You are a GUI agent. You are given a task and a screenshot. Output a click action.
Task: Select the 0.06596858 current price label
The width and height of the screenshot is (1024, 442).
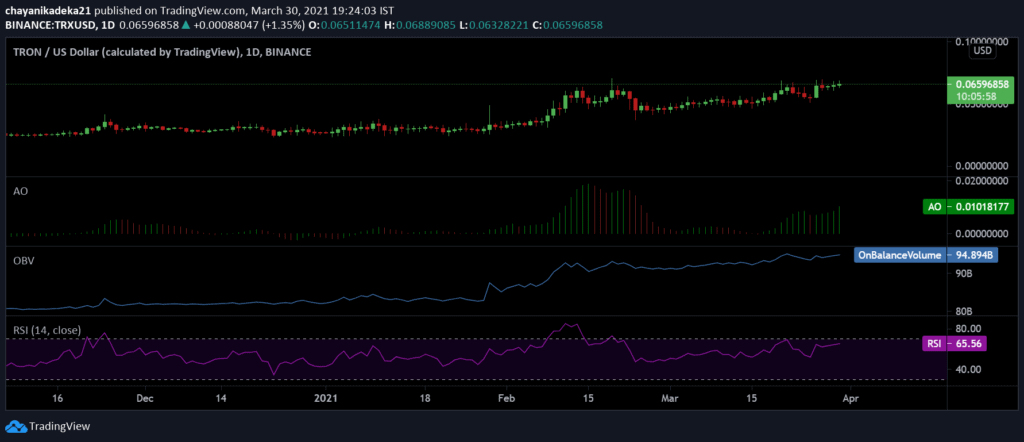[x=980, y=84]
